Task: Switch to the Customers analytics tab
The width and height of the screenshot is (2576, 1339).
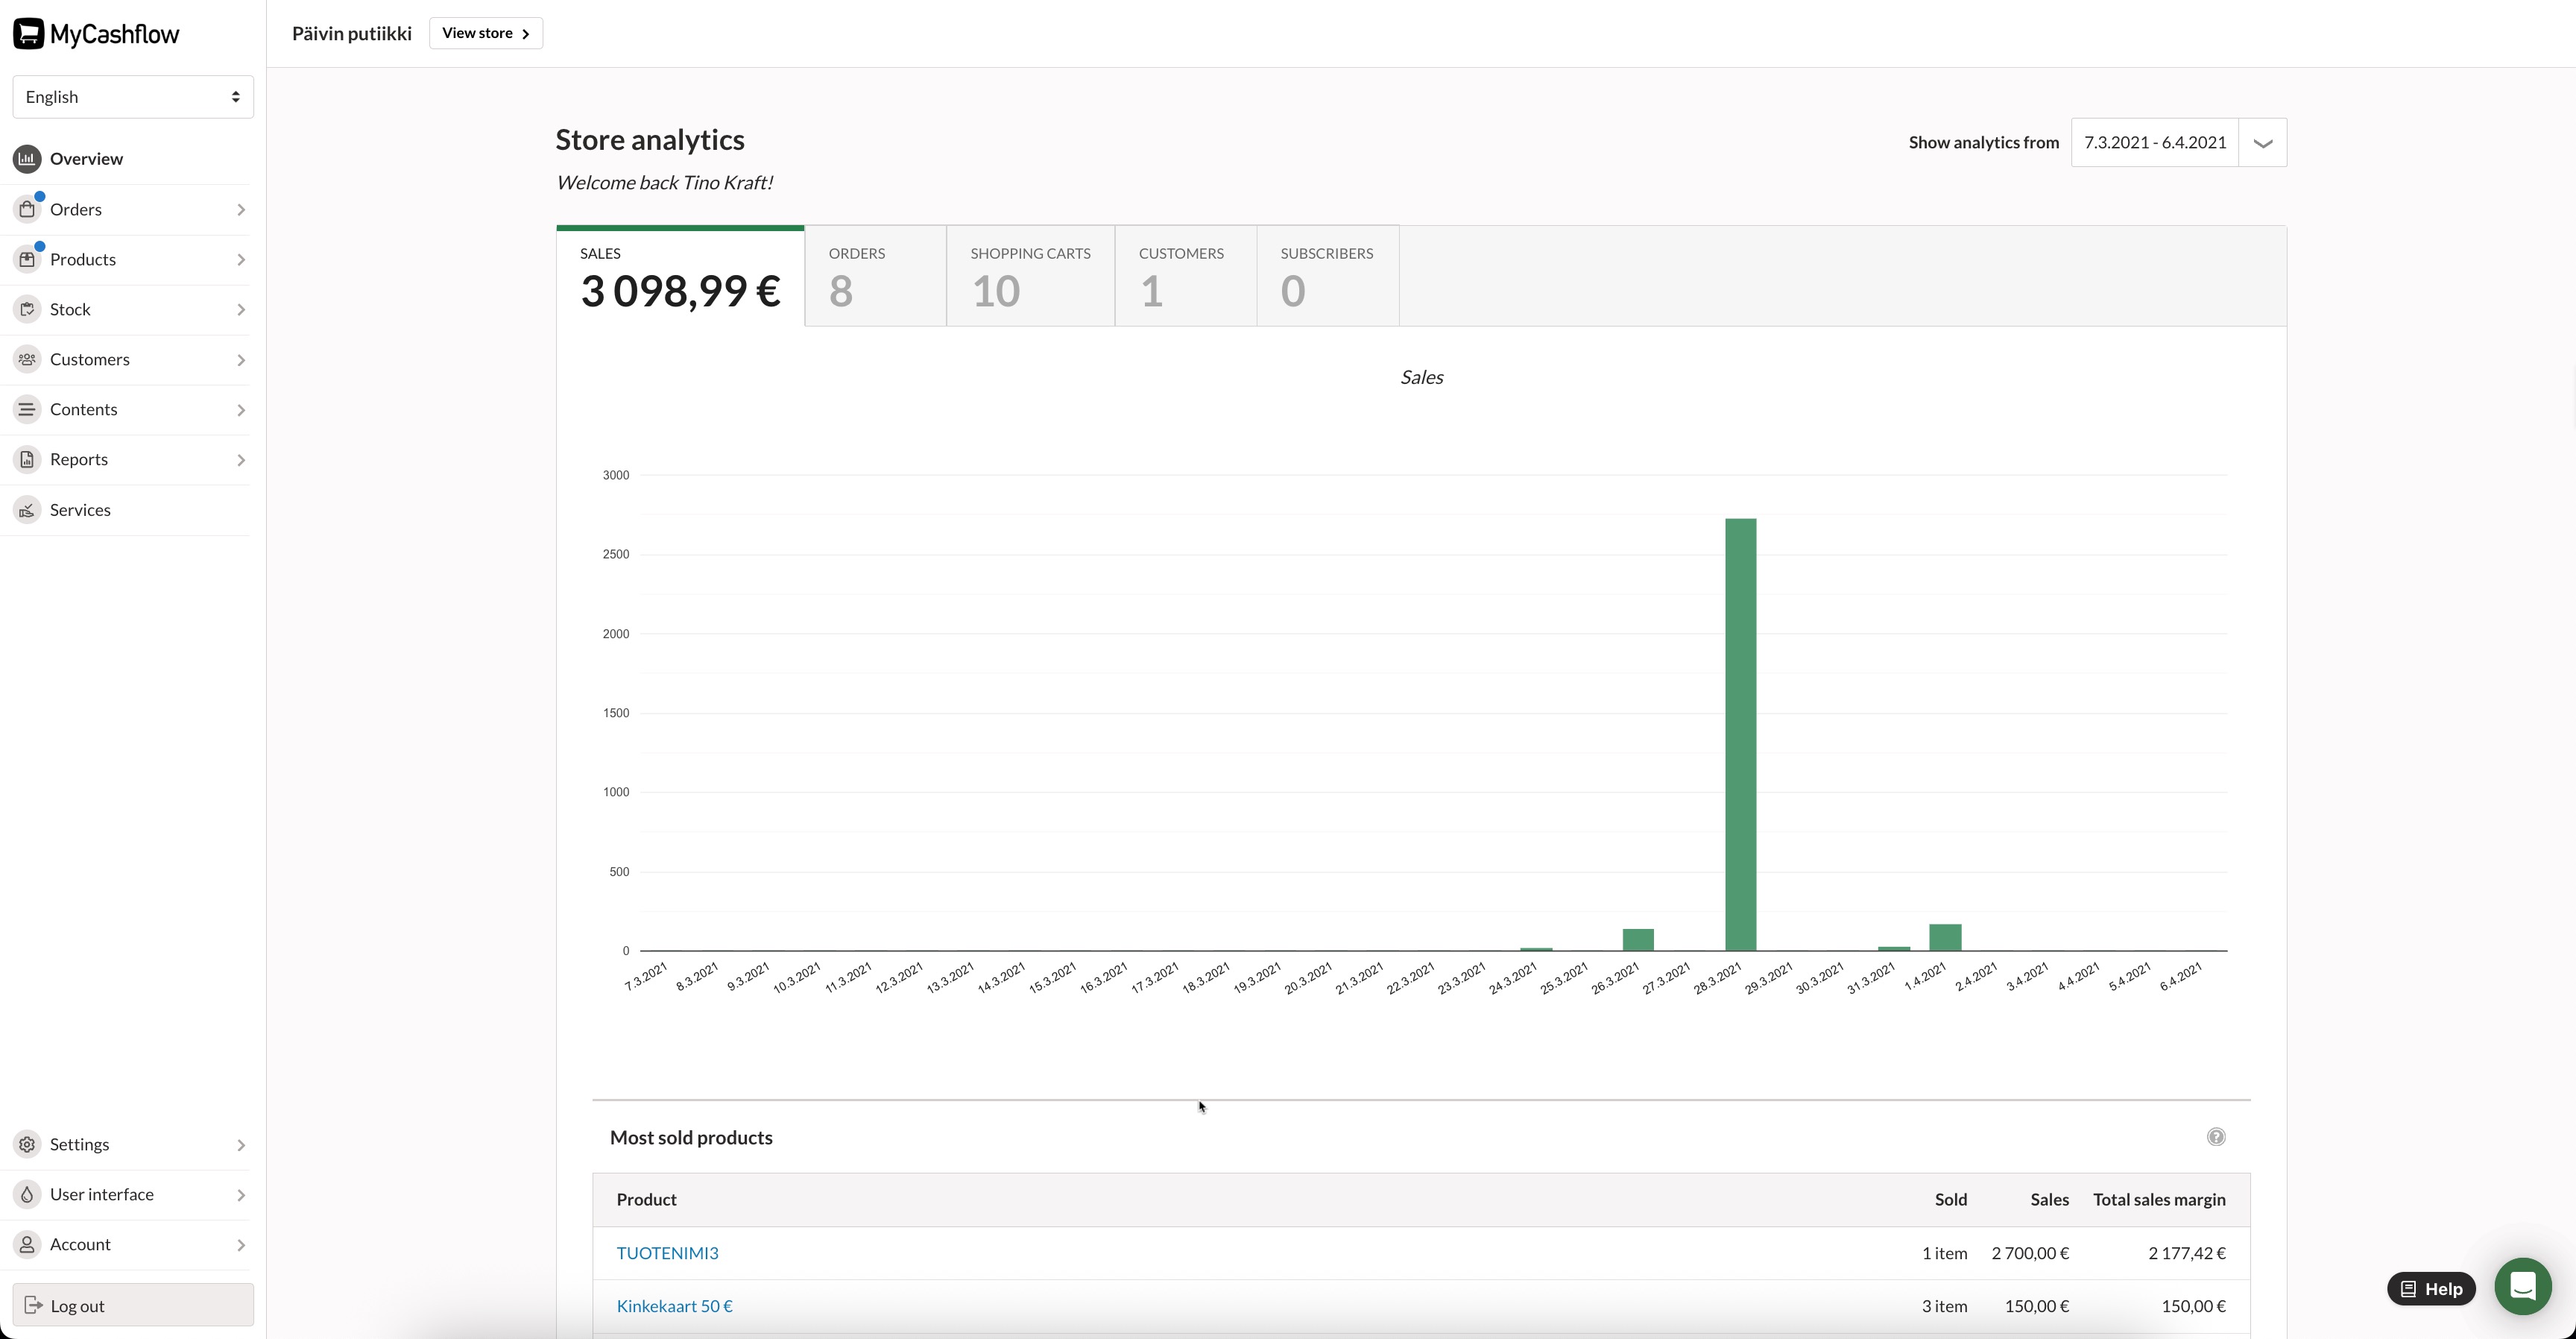Action: [1185, 276]
